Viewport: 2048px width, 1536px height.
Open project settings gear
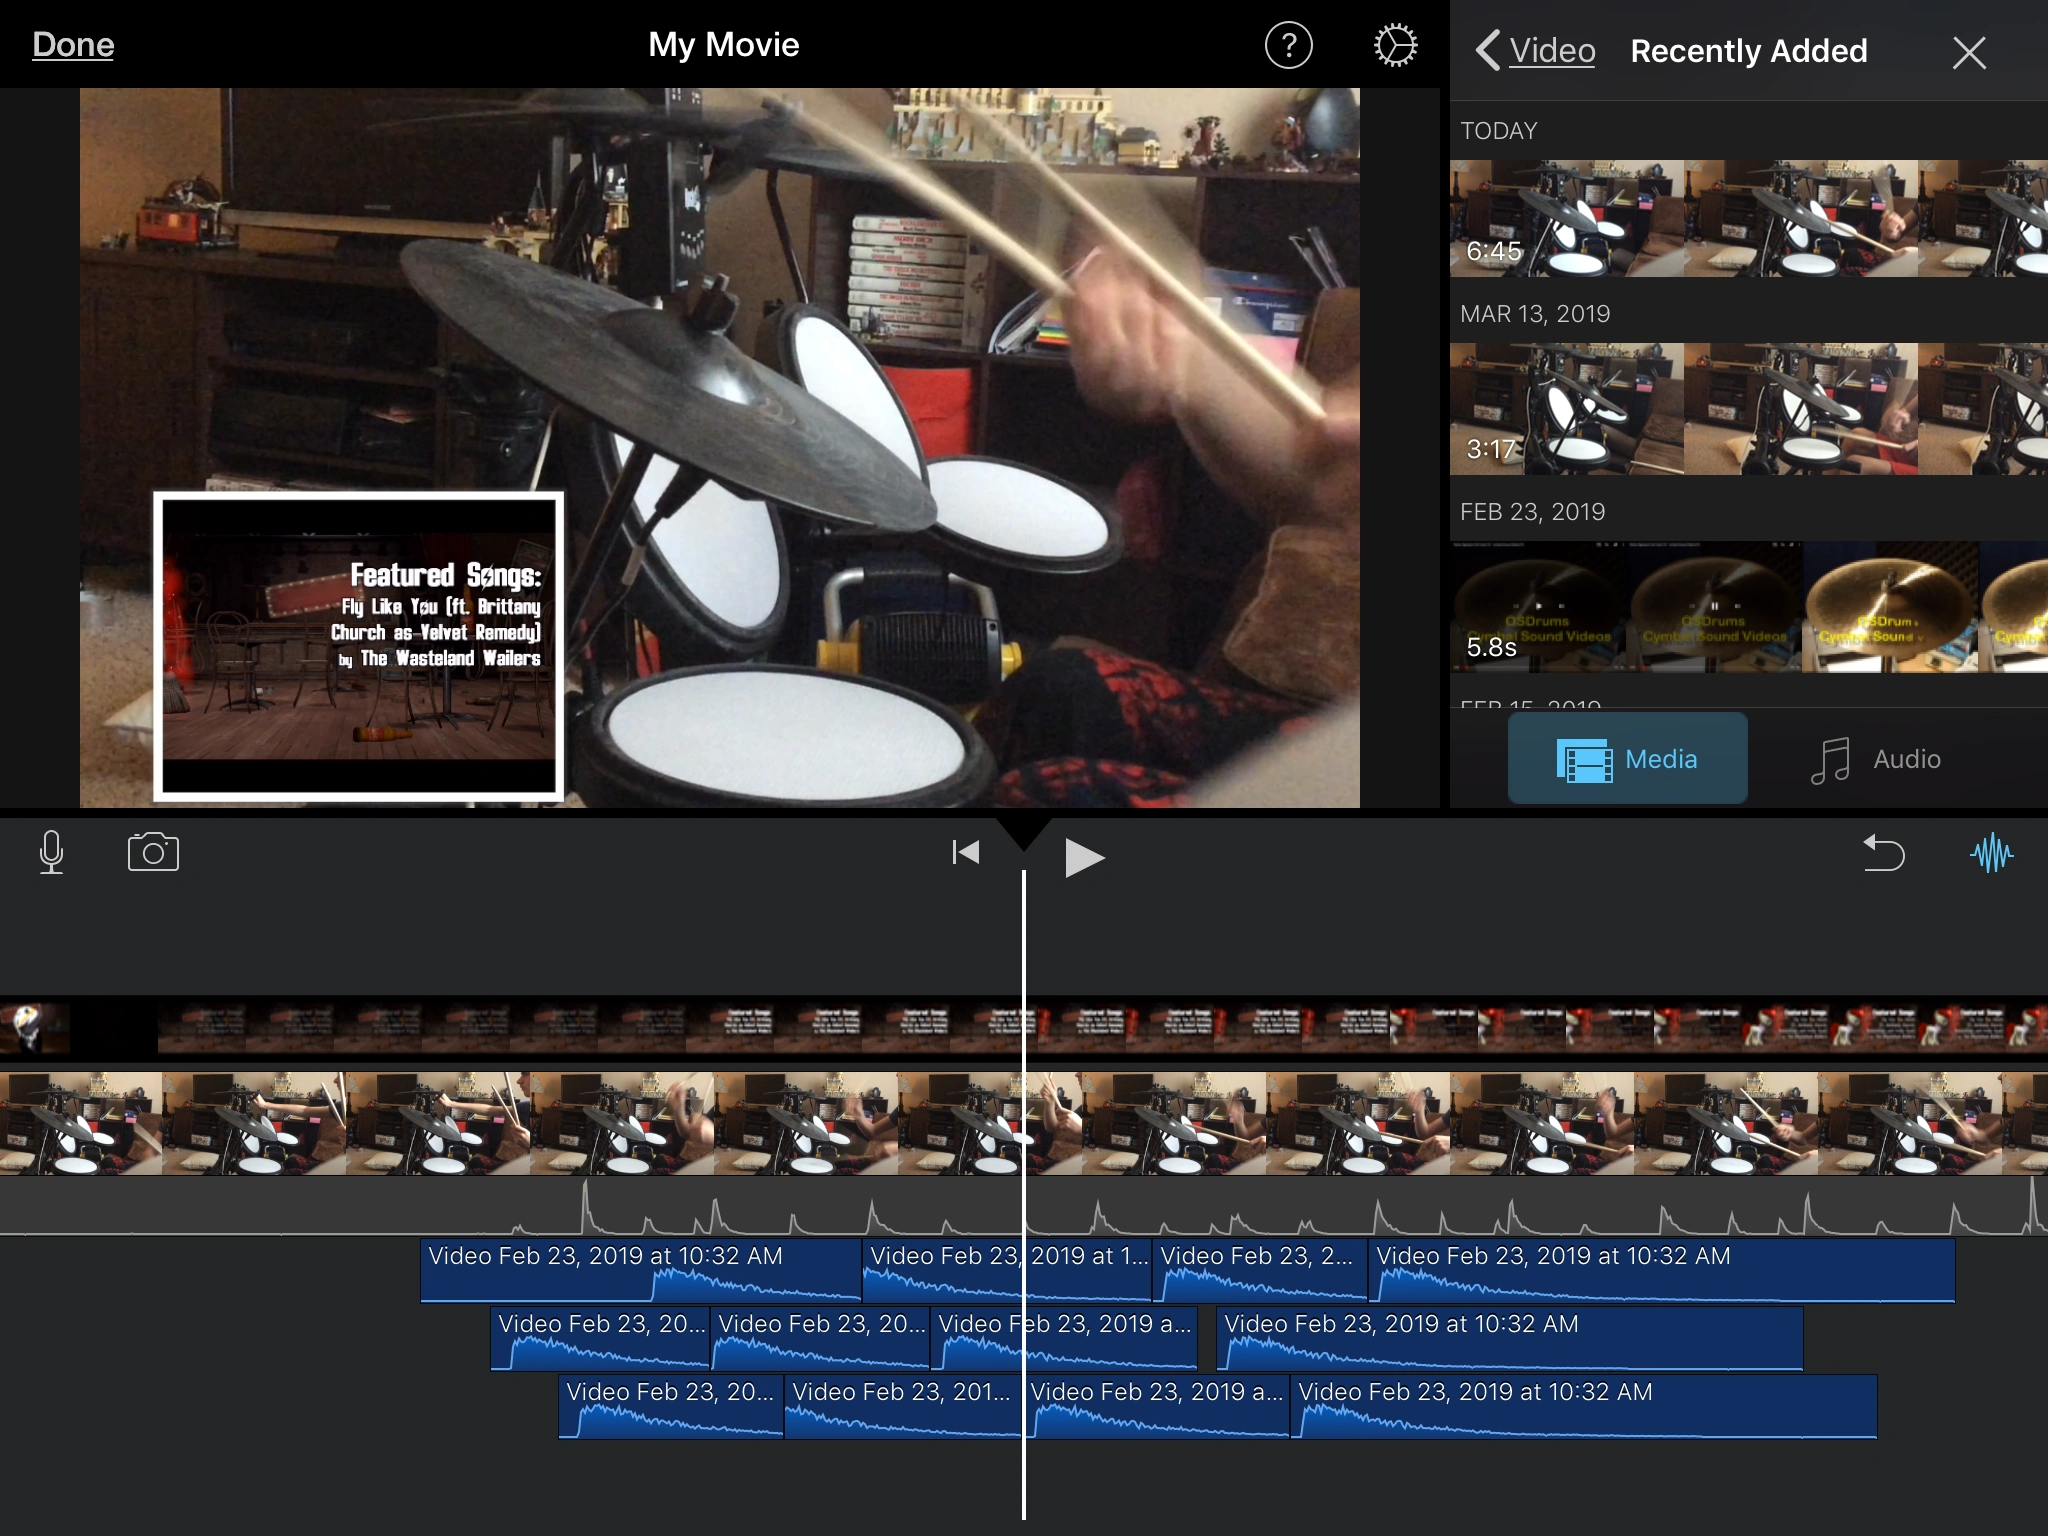coord(1395,46)
